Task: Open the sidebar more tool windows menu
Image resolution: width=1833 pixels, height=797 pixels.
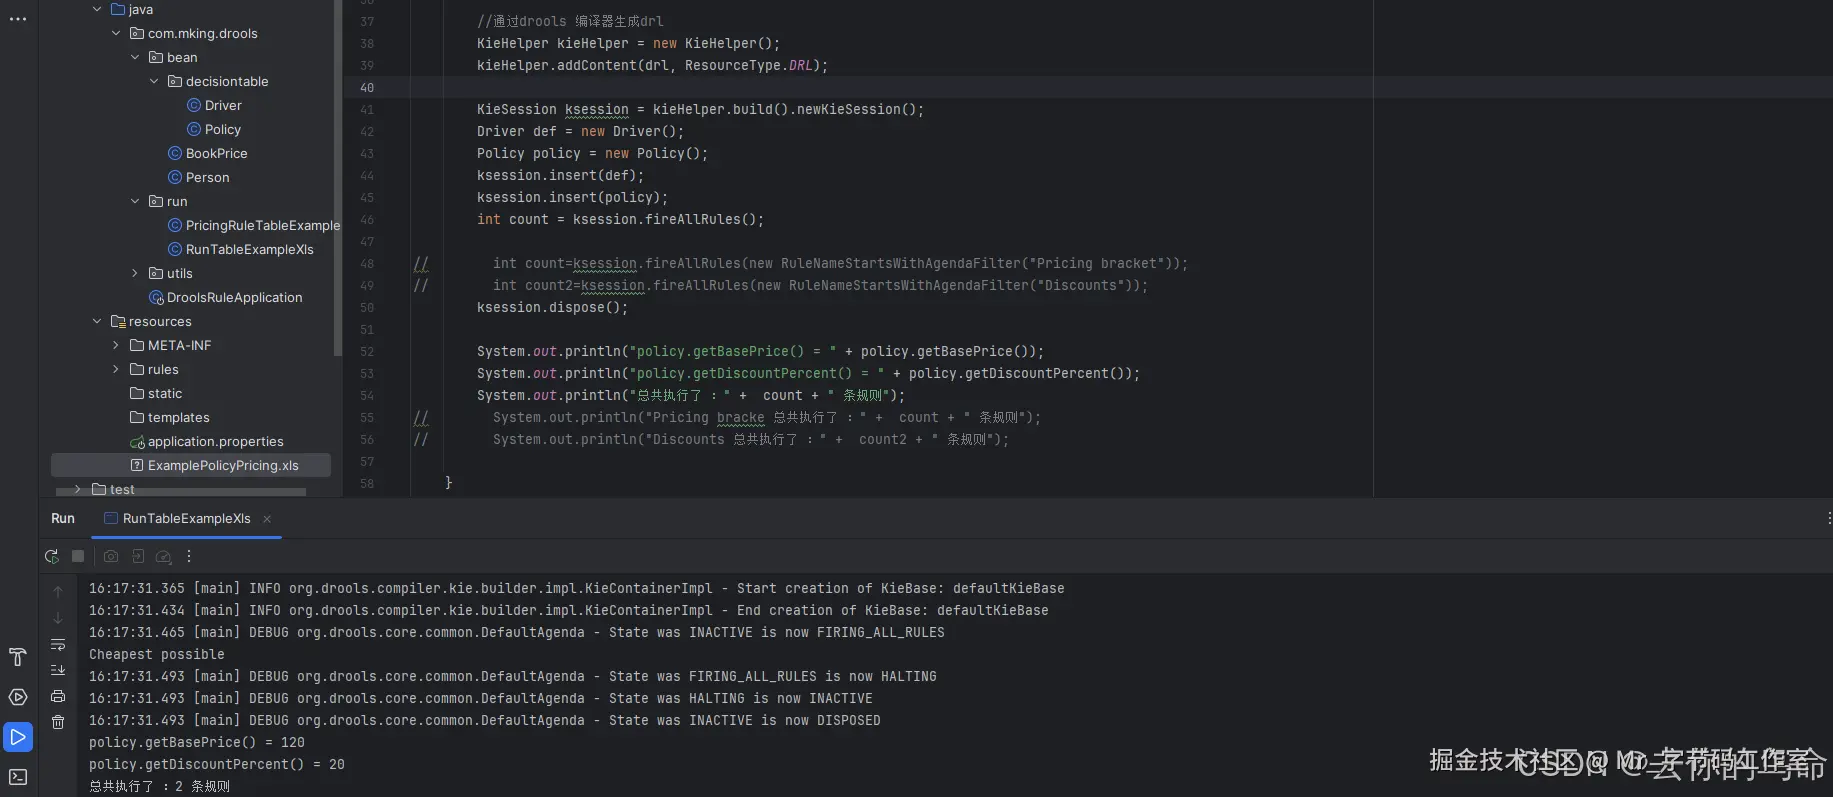Action: click(x=18, y=19)
